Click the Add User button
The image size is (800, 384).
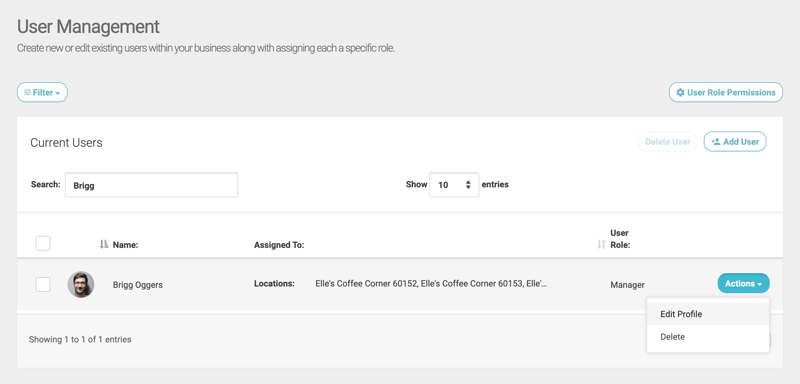735,142
